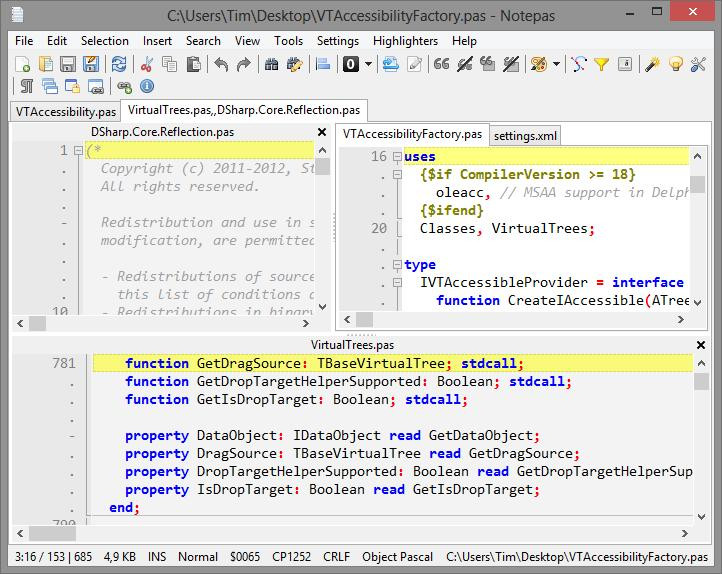
Task: Open the Highlighters menu
Action: coord(405,41)
